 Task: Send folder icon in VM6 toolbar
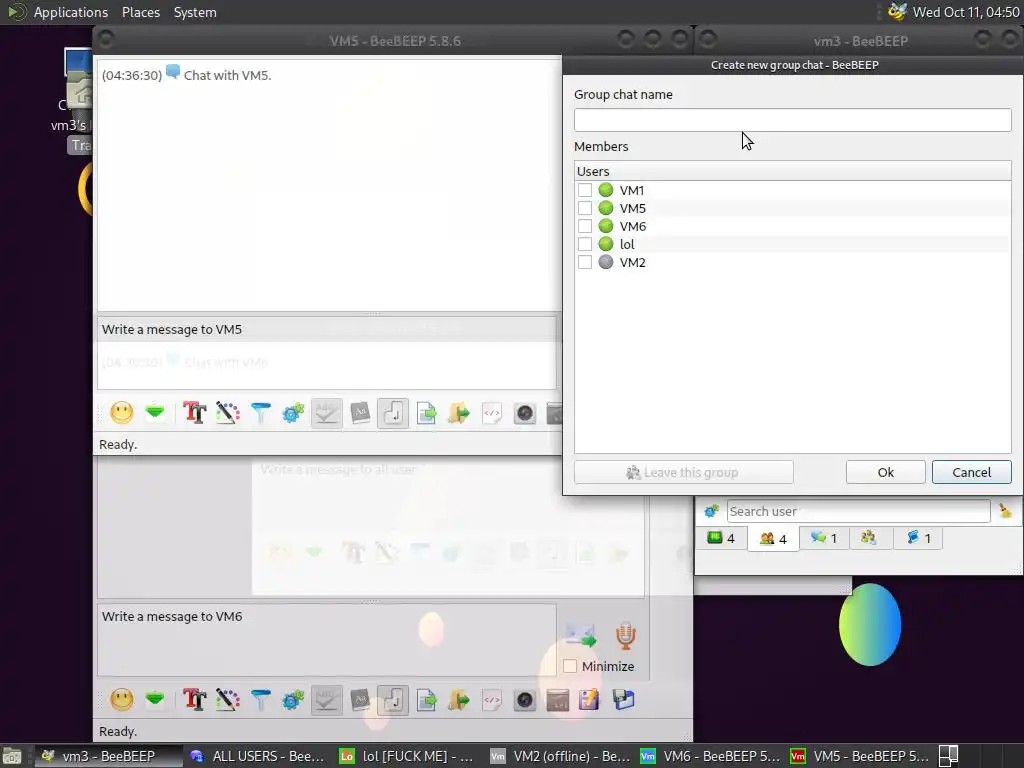[459, 700]
